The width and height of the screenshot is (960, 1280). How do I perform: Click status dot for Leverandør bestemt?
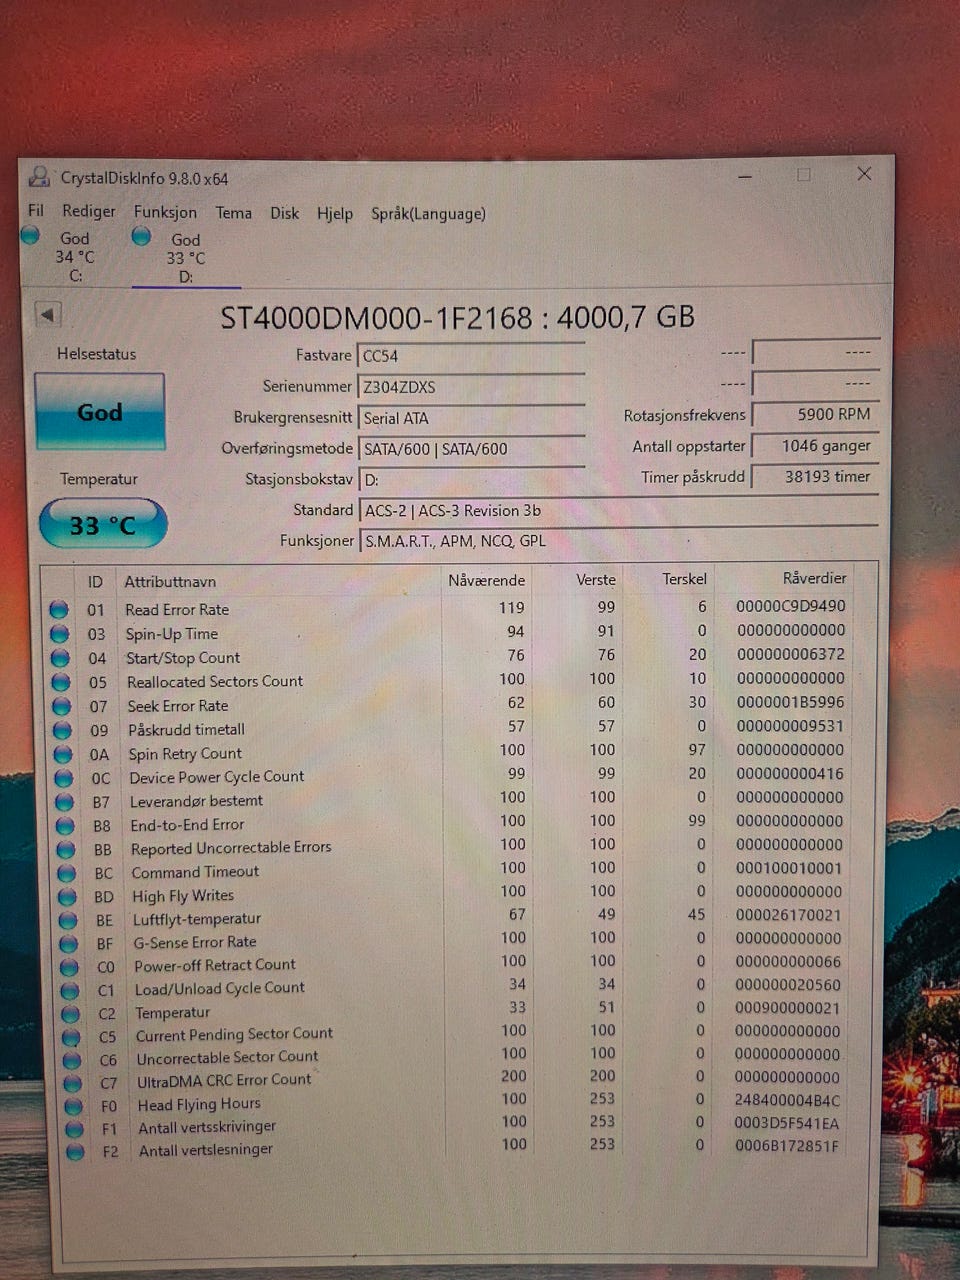coord(65,802)
